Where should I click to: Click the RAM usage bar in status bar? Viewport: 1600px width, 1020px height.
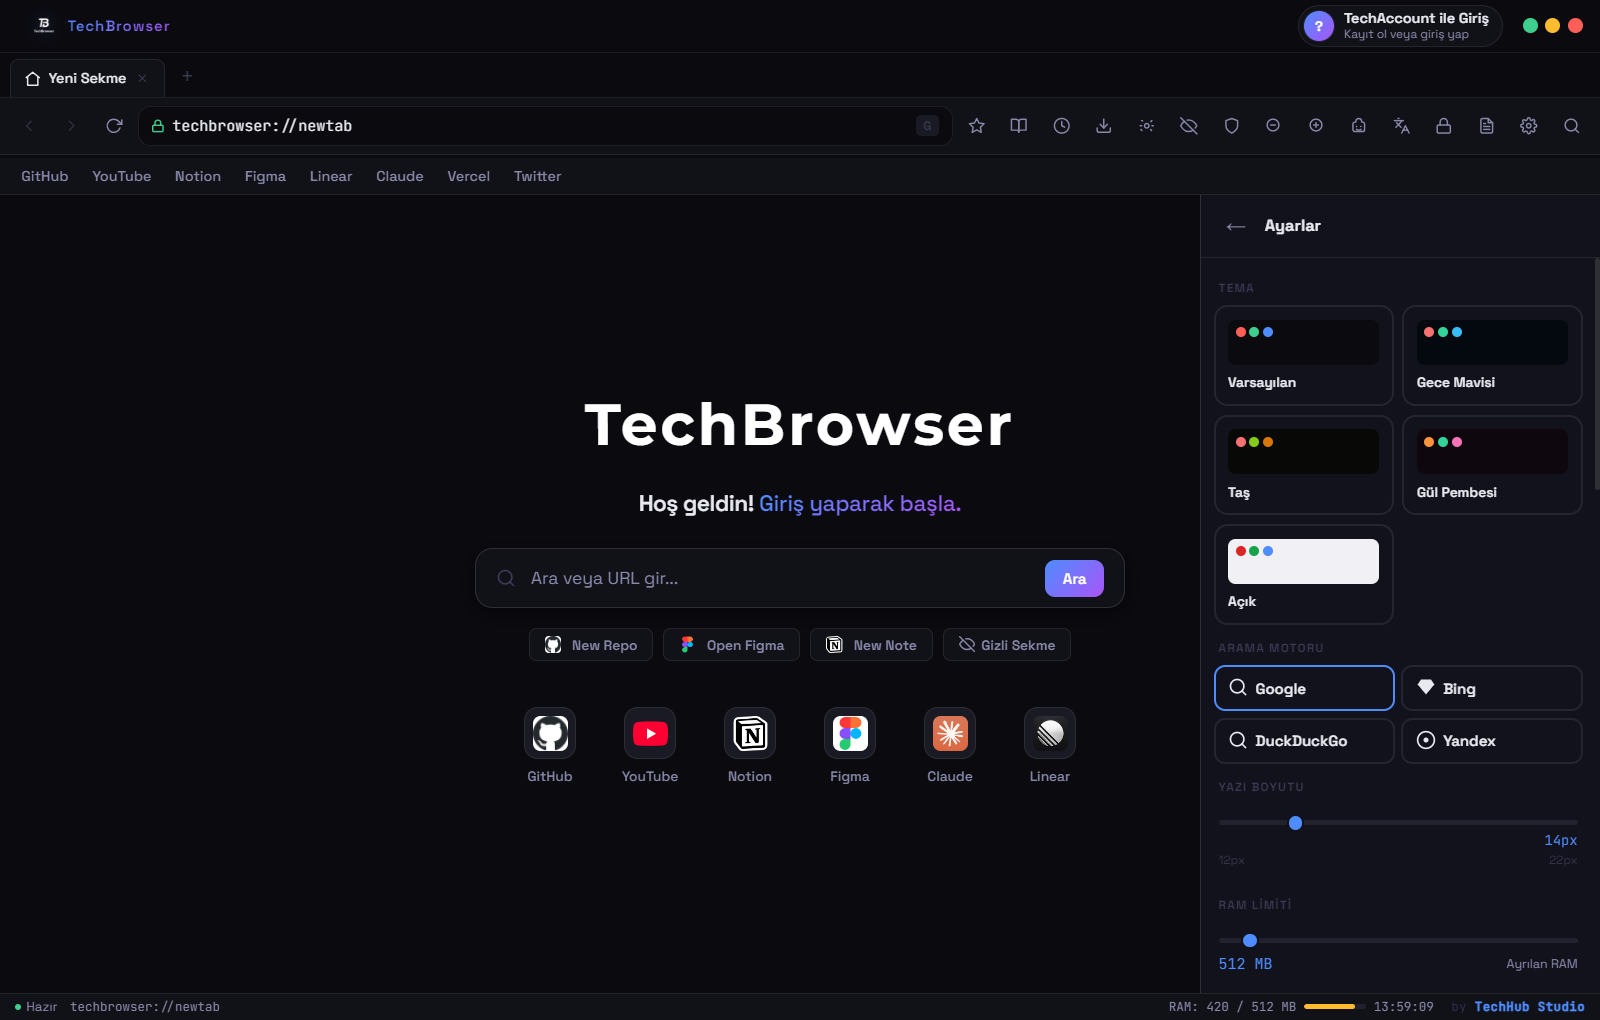click(1334, 1006)
